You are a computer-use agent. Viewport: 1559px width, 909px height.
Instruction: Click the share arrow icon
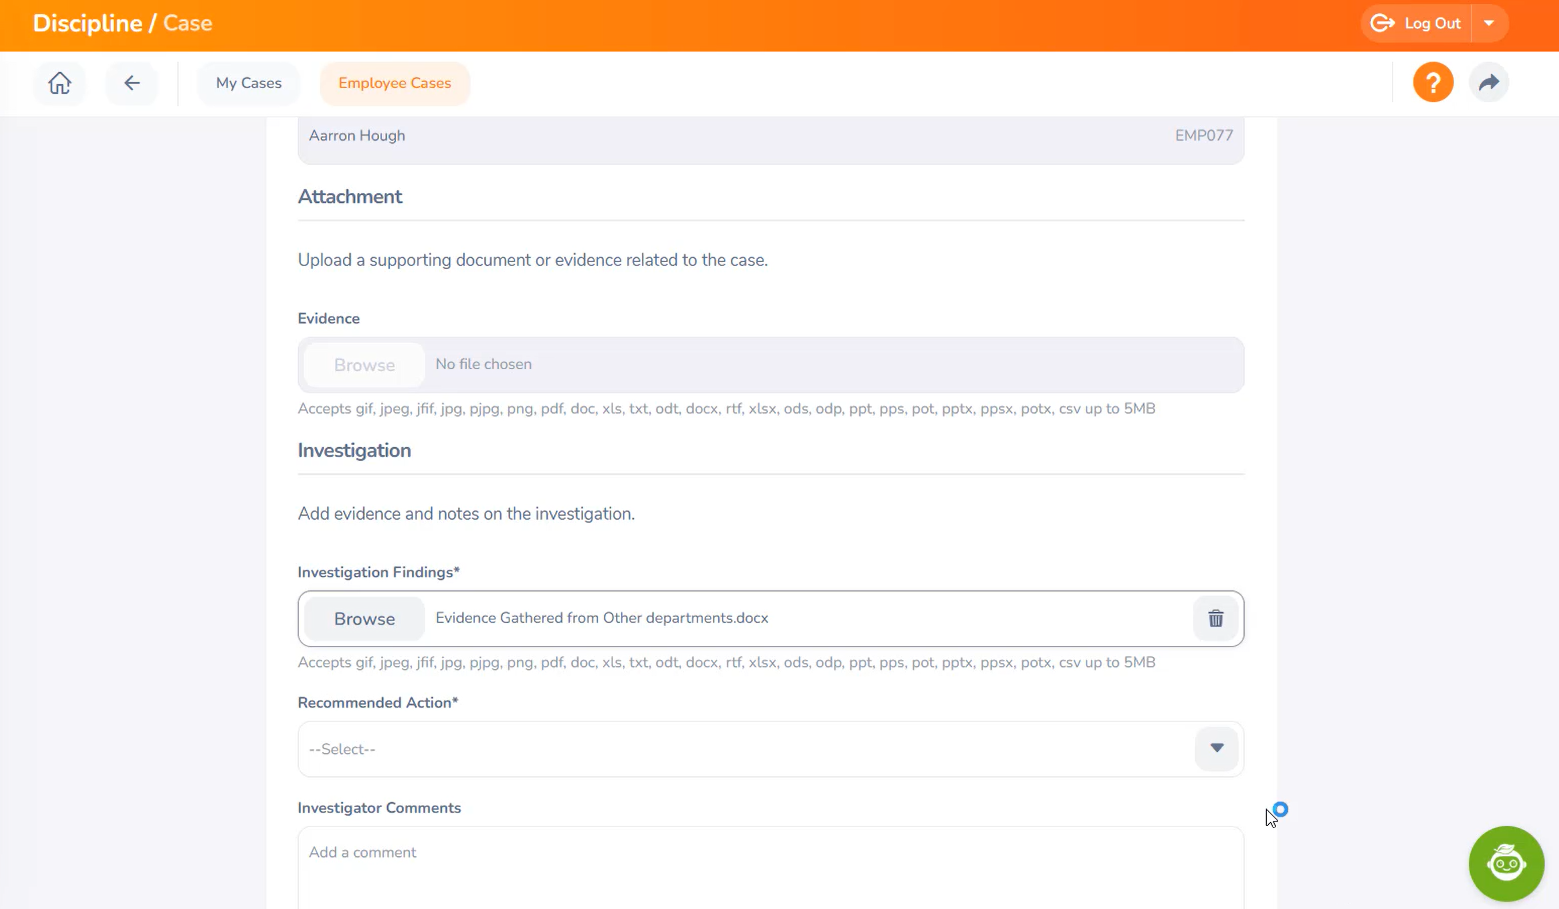pyautogui.click(x=1488, y=82)
